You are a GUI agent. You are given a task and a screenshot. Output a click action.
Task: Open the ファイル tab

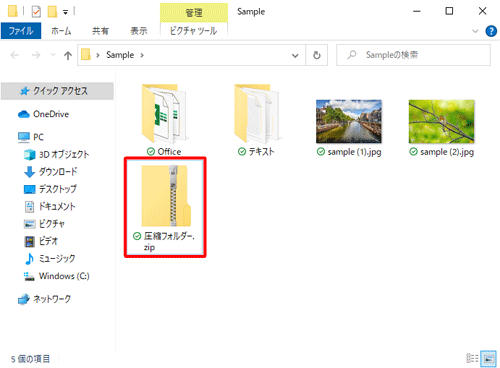21,31
